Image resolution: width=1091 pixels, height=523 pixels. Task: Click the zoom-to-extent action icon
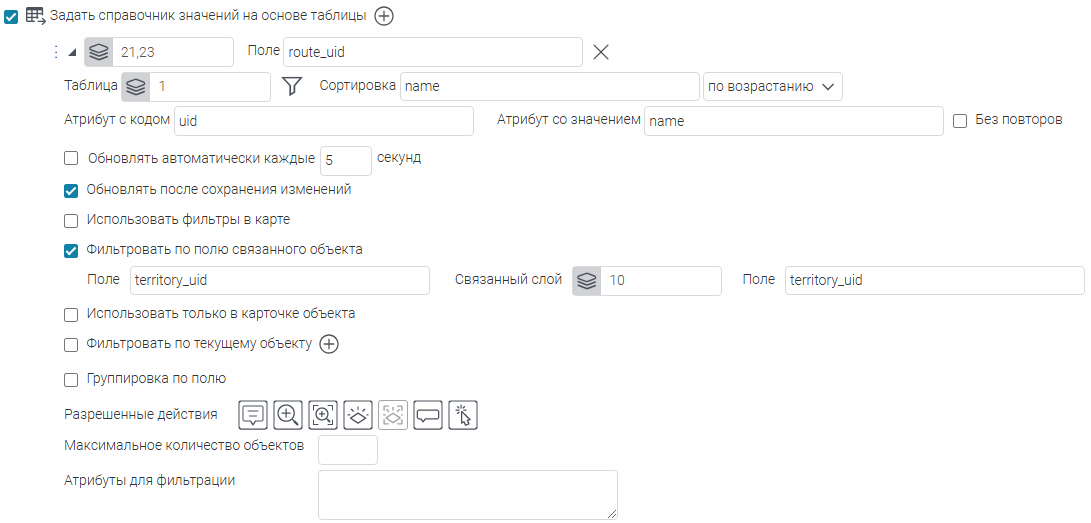point(323,415)
